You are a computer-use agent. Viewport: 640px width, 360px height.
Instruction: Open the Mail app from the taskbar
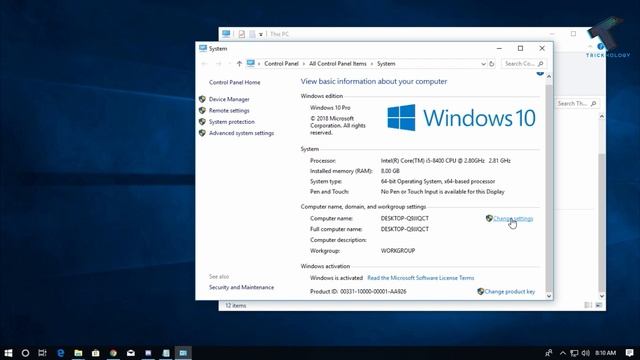[131, 353]
